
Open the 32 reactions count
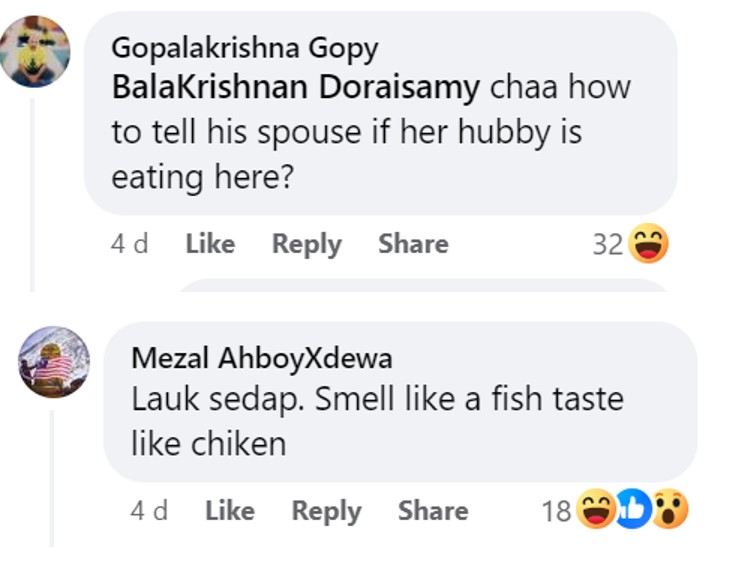[x=607, y=245]
